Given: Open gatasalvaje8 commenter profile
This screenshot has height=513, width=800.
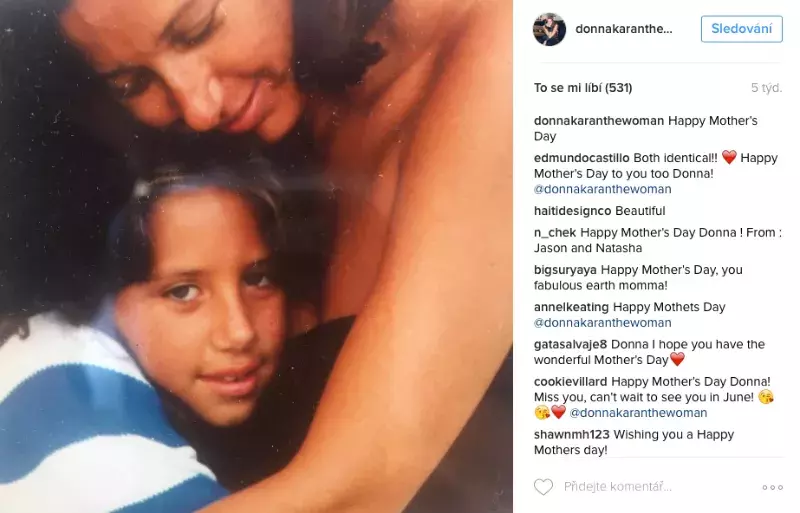Looking at the screenshot, I should point(570,345).
